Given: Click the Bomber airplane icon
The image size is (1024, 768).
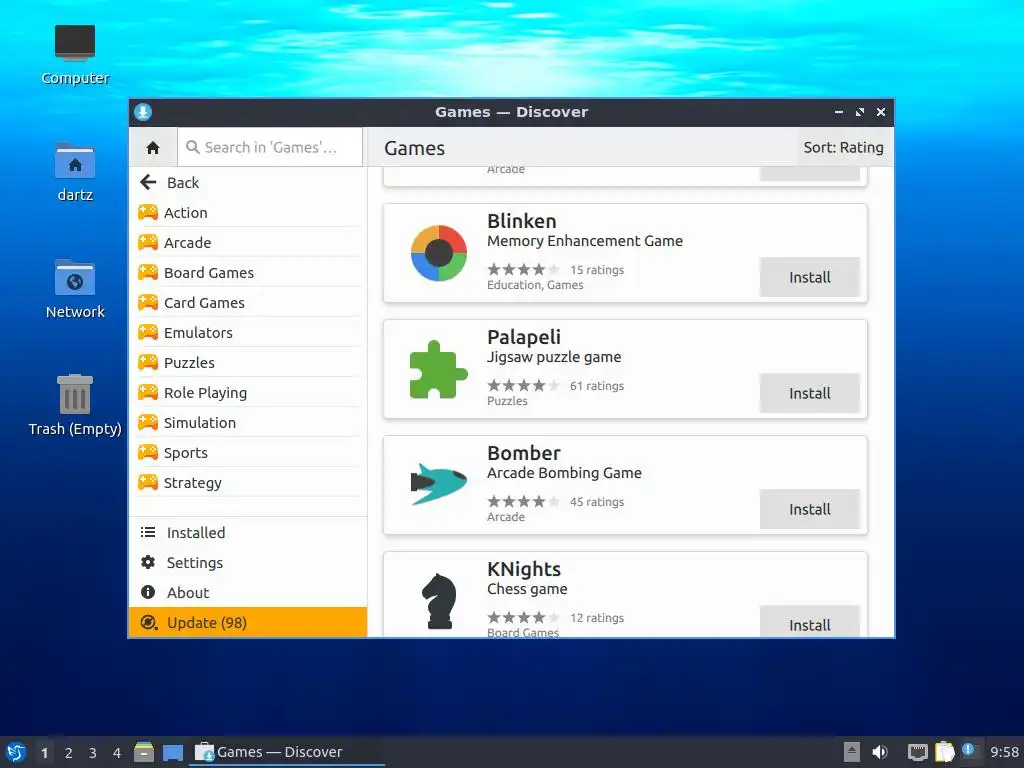Looking at the screenshot, I should coord(438,484).
